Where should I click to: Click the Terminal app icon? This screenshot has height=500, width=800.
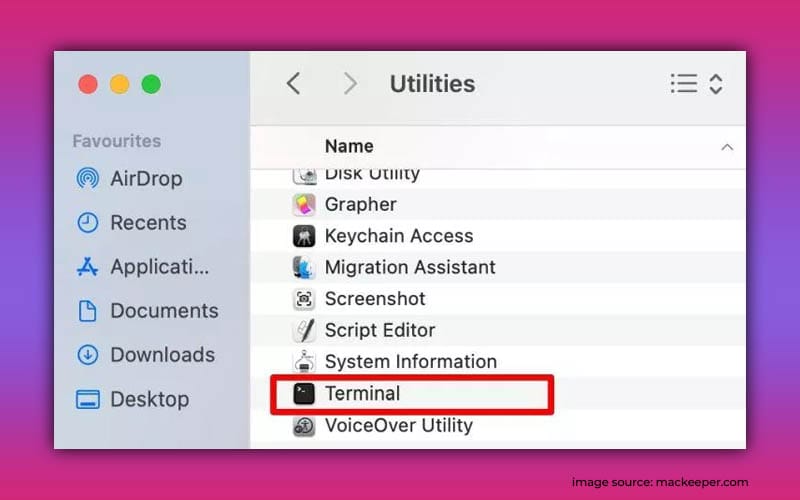304,394
